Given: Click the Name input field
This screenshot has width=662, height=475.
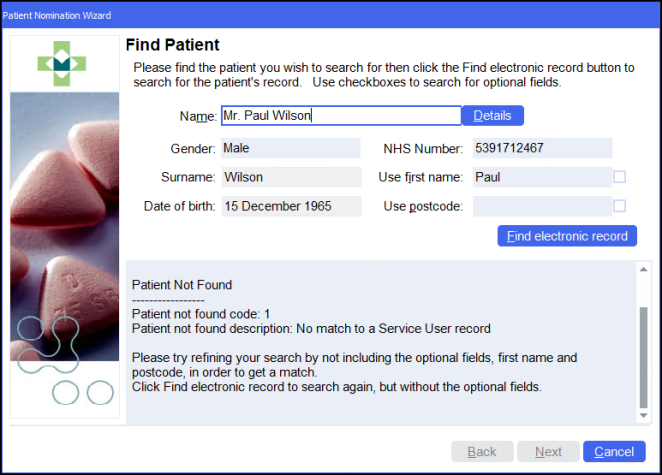Looking at the screenshot, I should coord(340,116).
